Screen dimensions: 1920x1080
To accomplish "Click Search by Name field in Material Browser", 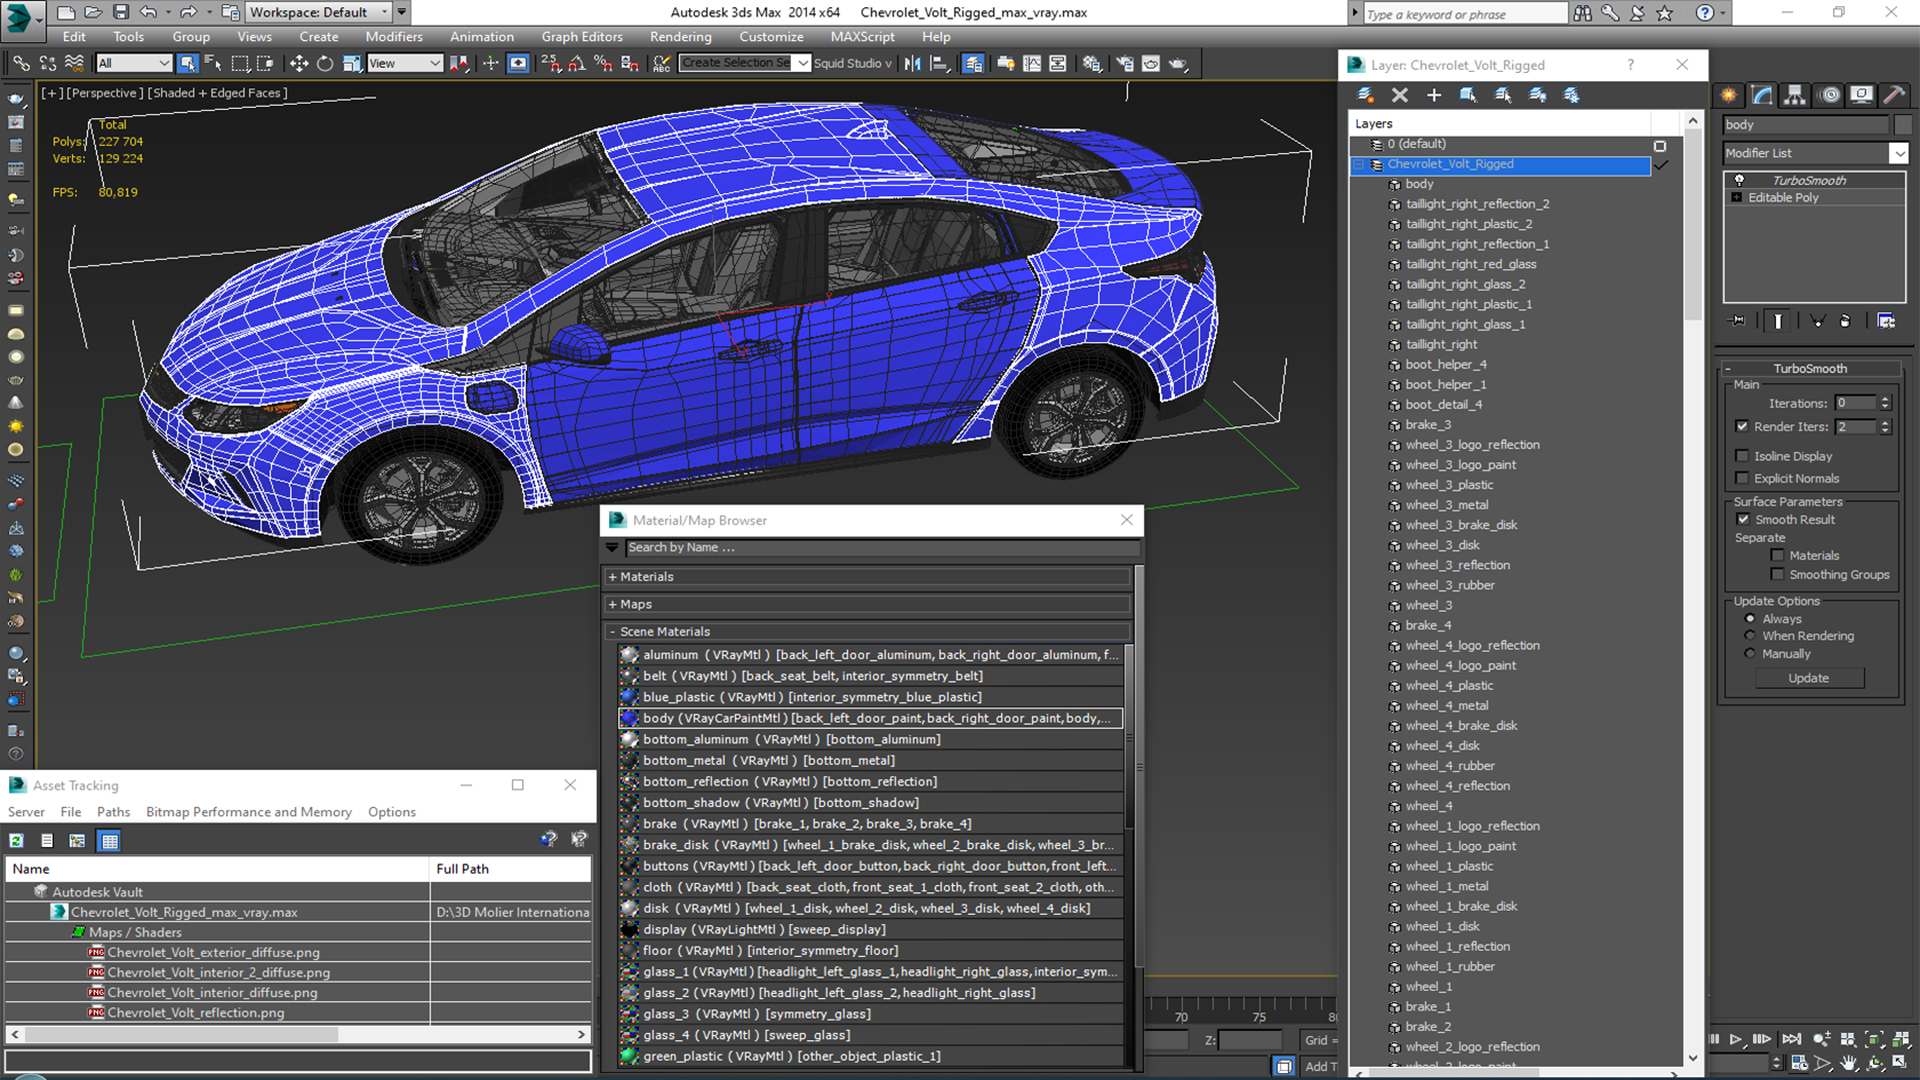I will click(x=882, y=548).
